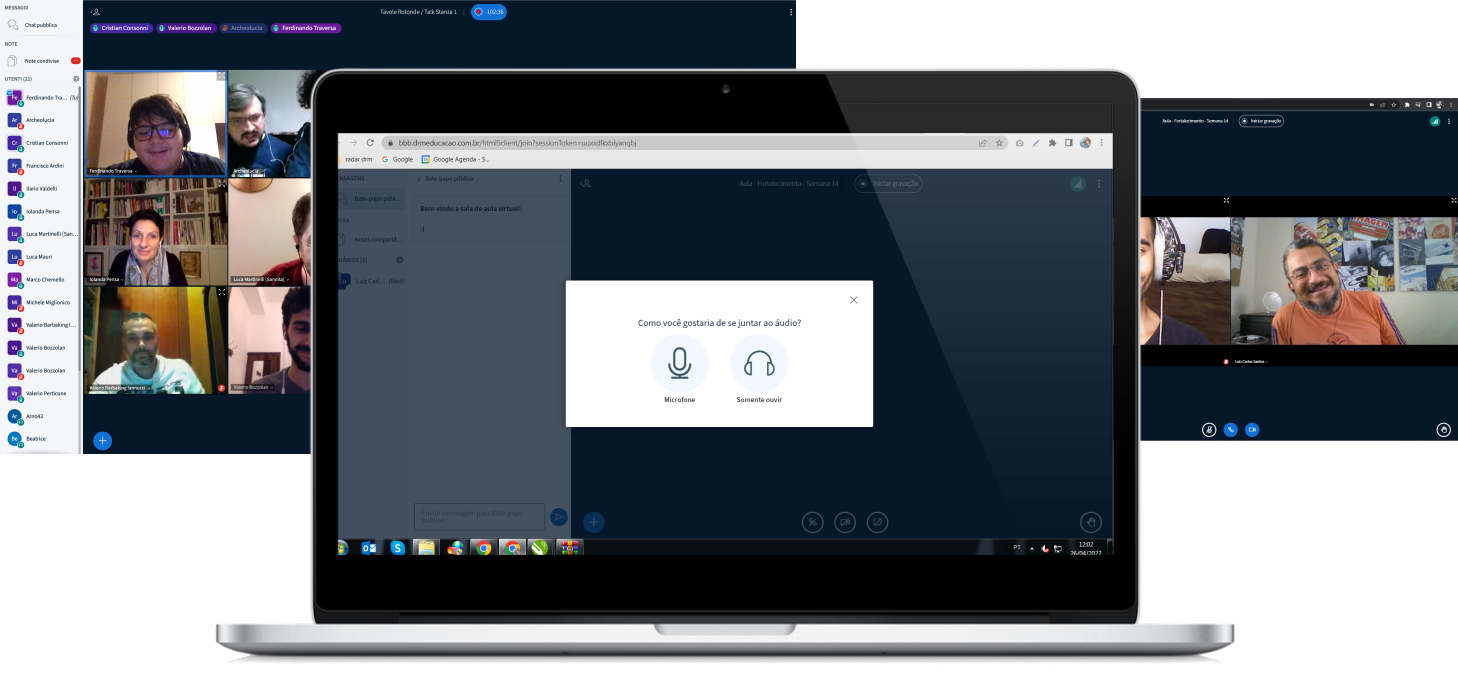The height and width of the screenshot is (687, 1458).
Task: Raise hand in the right window
Action: click(1443, 430)
